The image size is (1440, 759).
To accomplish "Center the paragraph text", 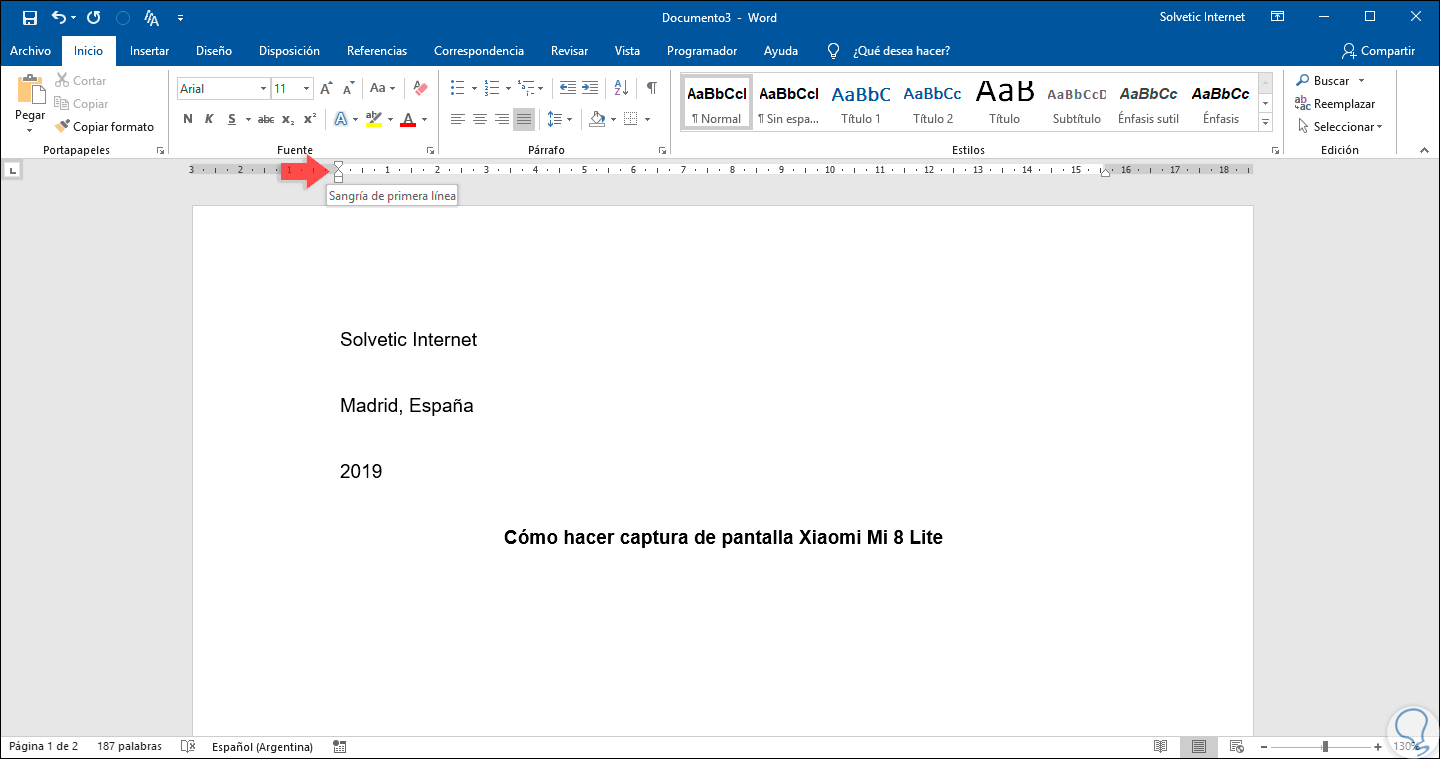I will pos(480,119).
